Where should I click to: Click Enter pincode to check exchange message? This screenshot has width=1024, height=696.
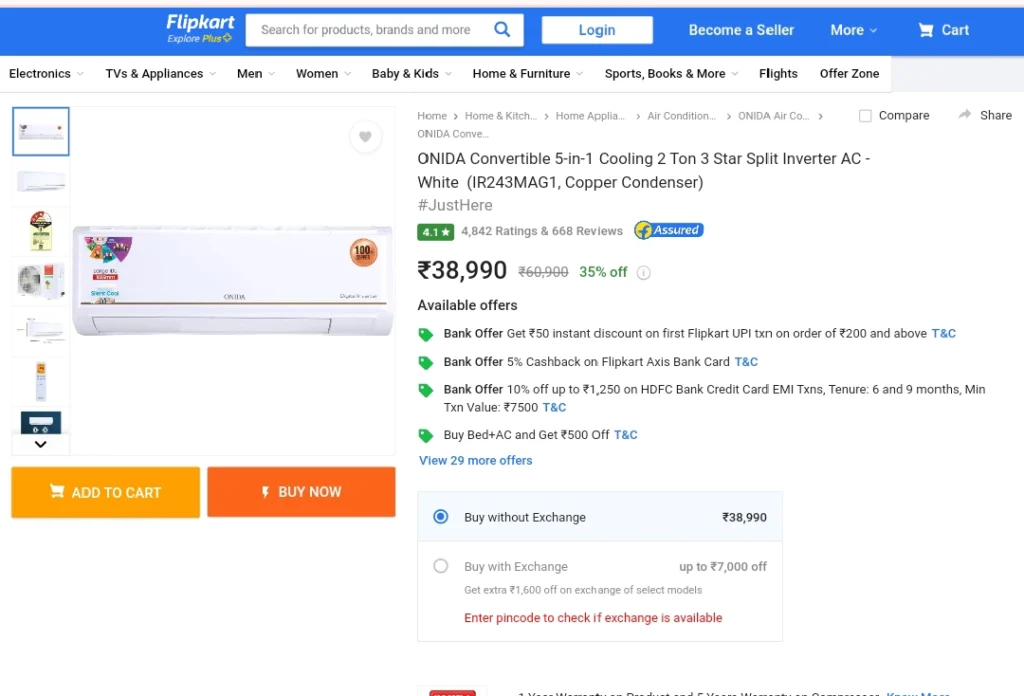(593, 618)
